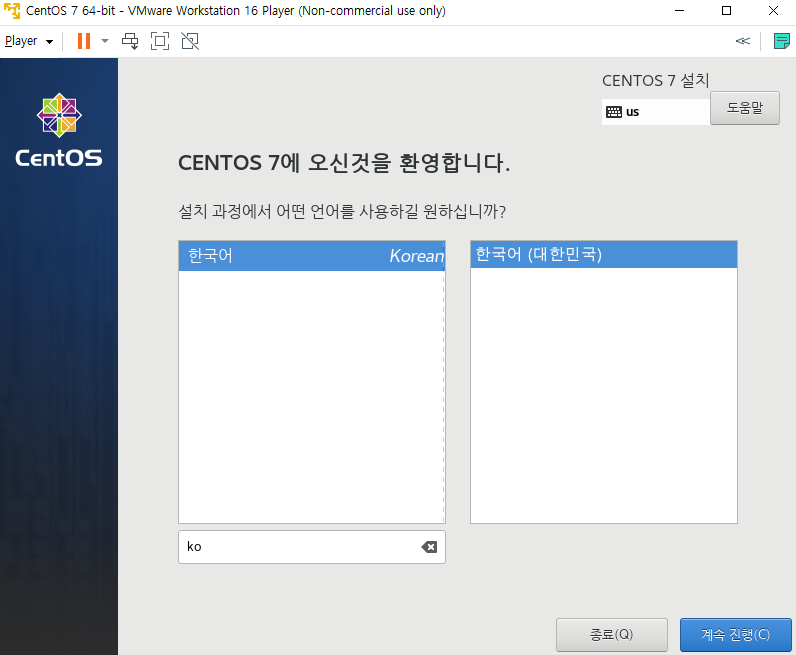Viewport: 796px width, 655px height.
Task: Collapse toolbar with double-chevron icon
Action: coord(742,41)
